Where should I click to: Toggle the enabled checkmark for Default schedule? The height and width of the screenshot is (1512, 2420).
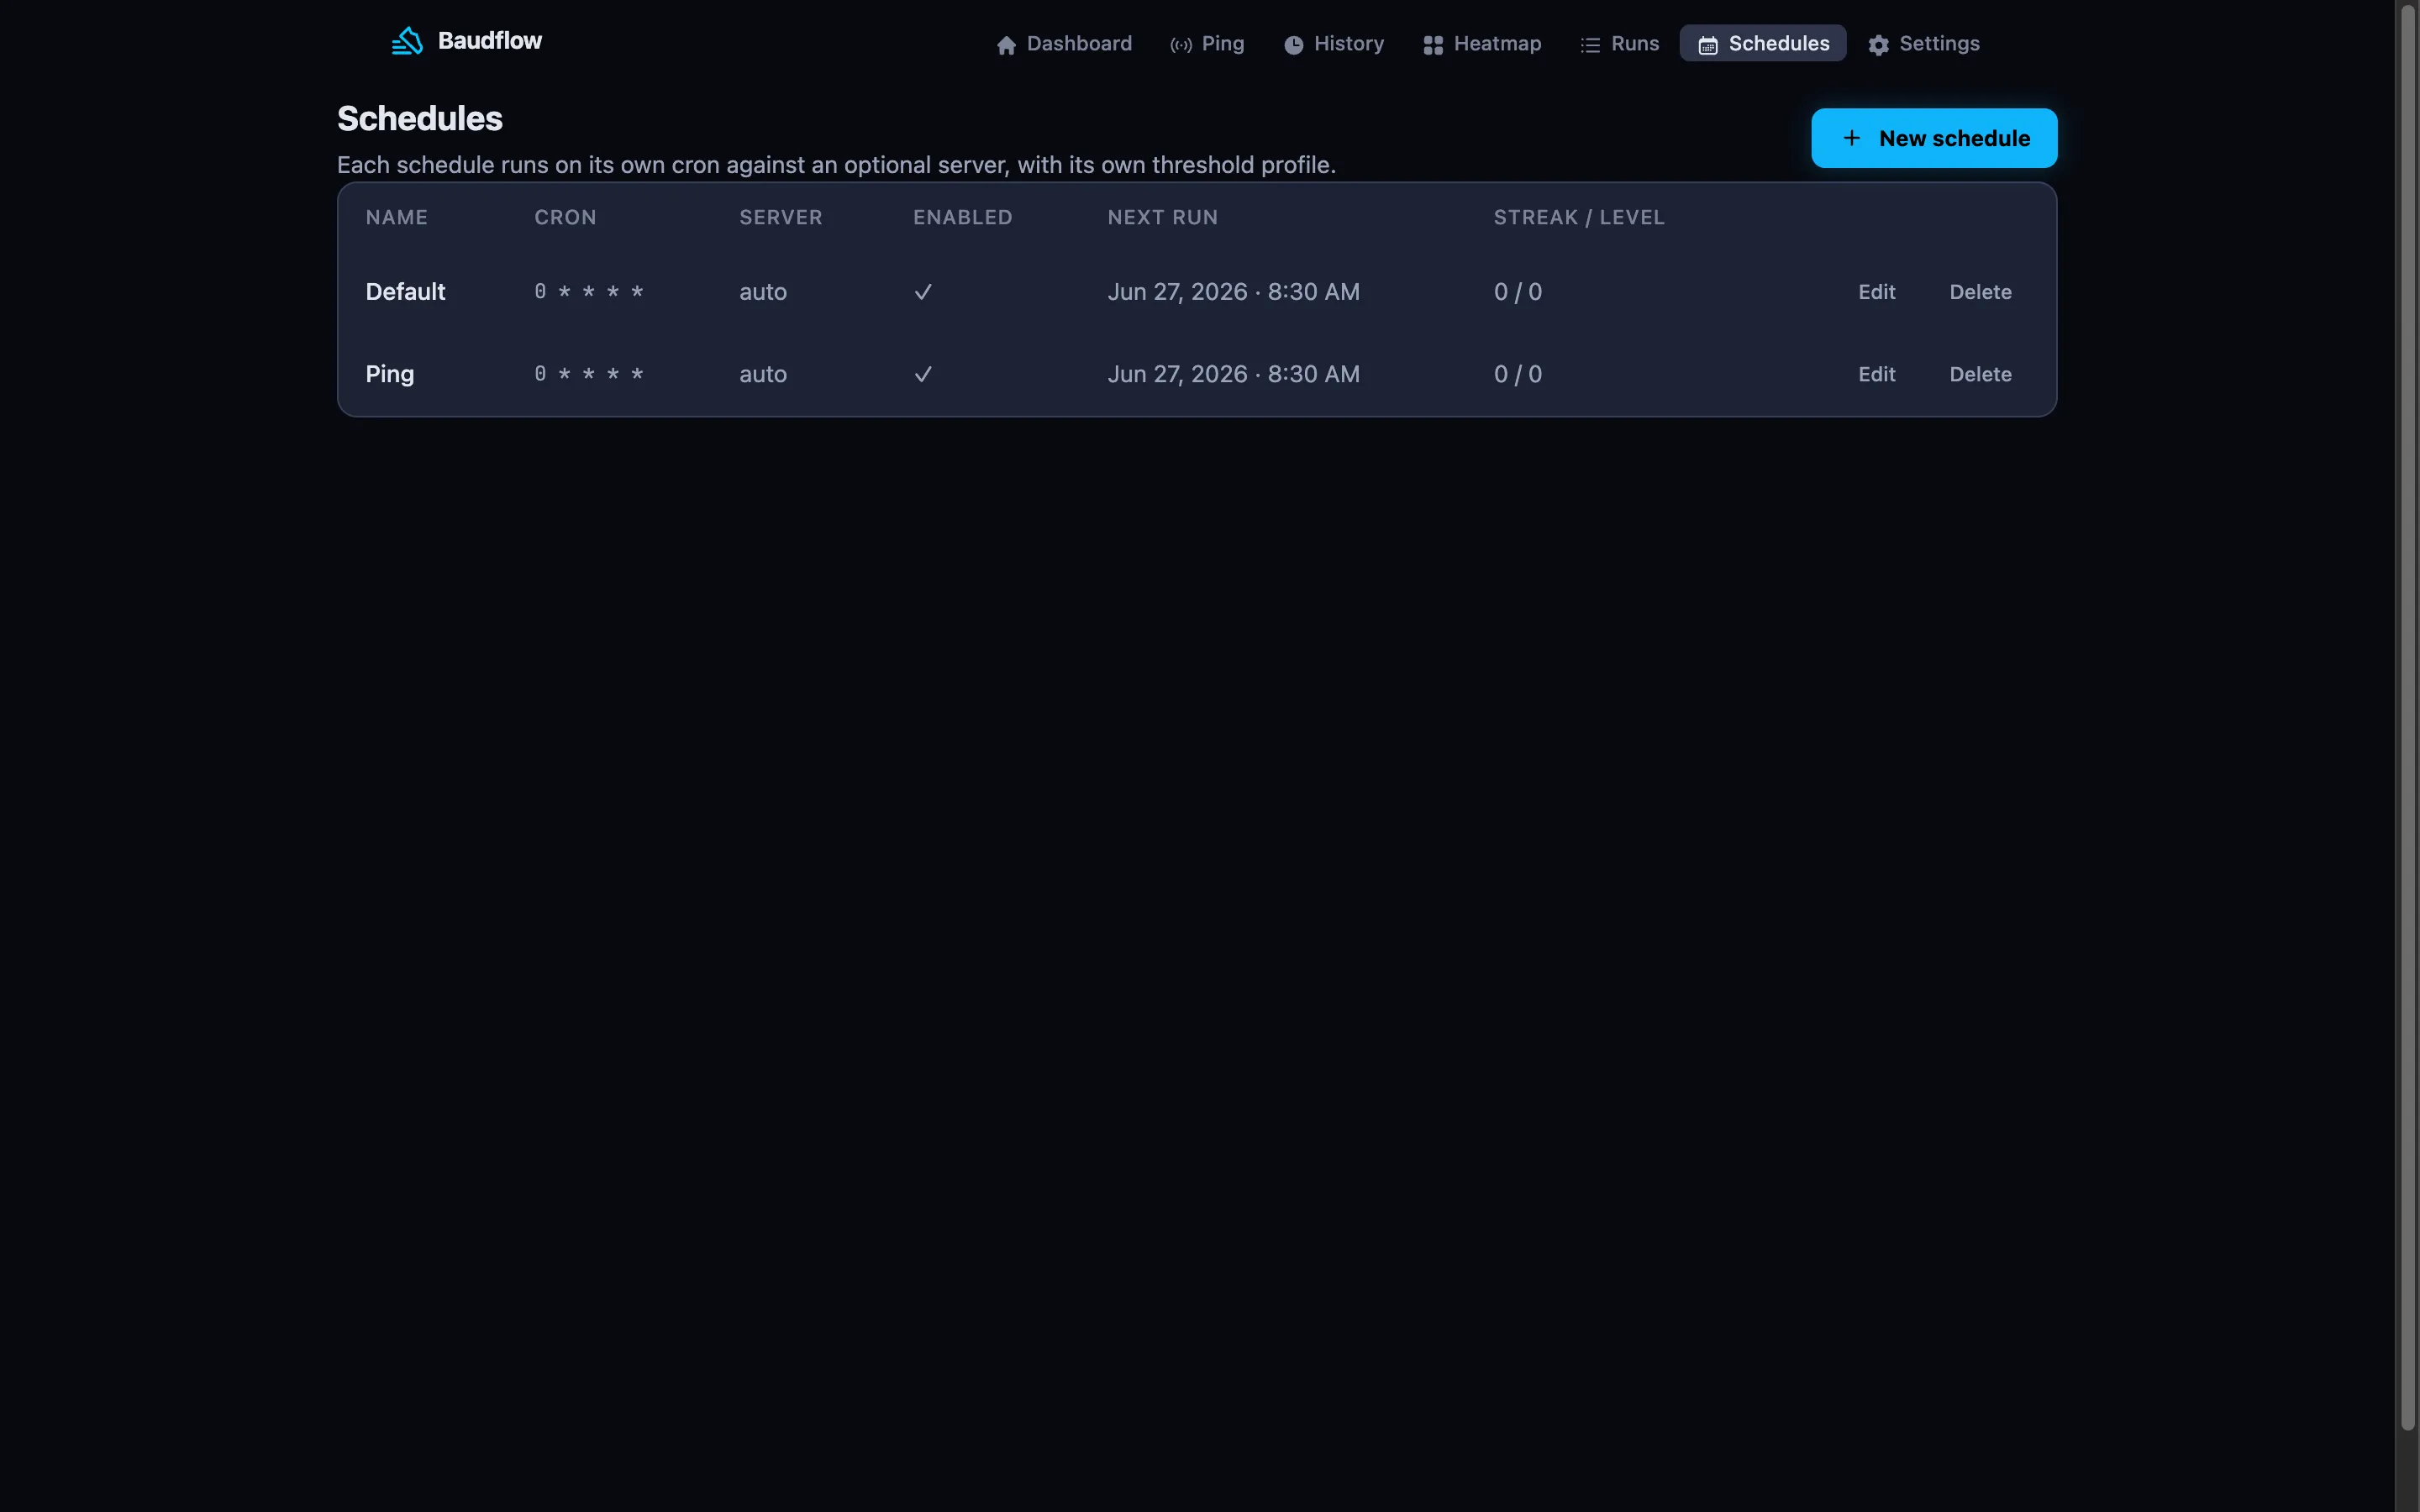click(x=923, y=292)
